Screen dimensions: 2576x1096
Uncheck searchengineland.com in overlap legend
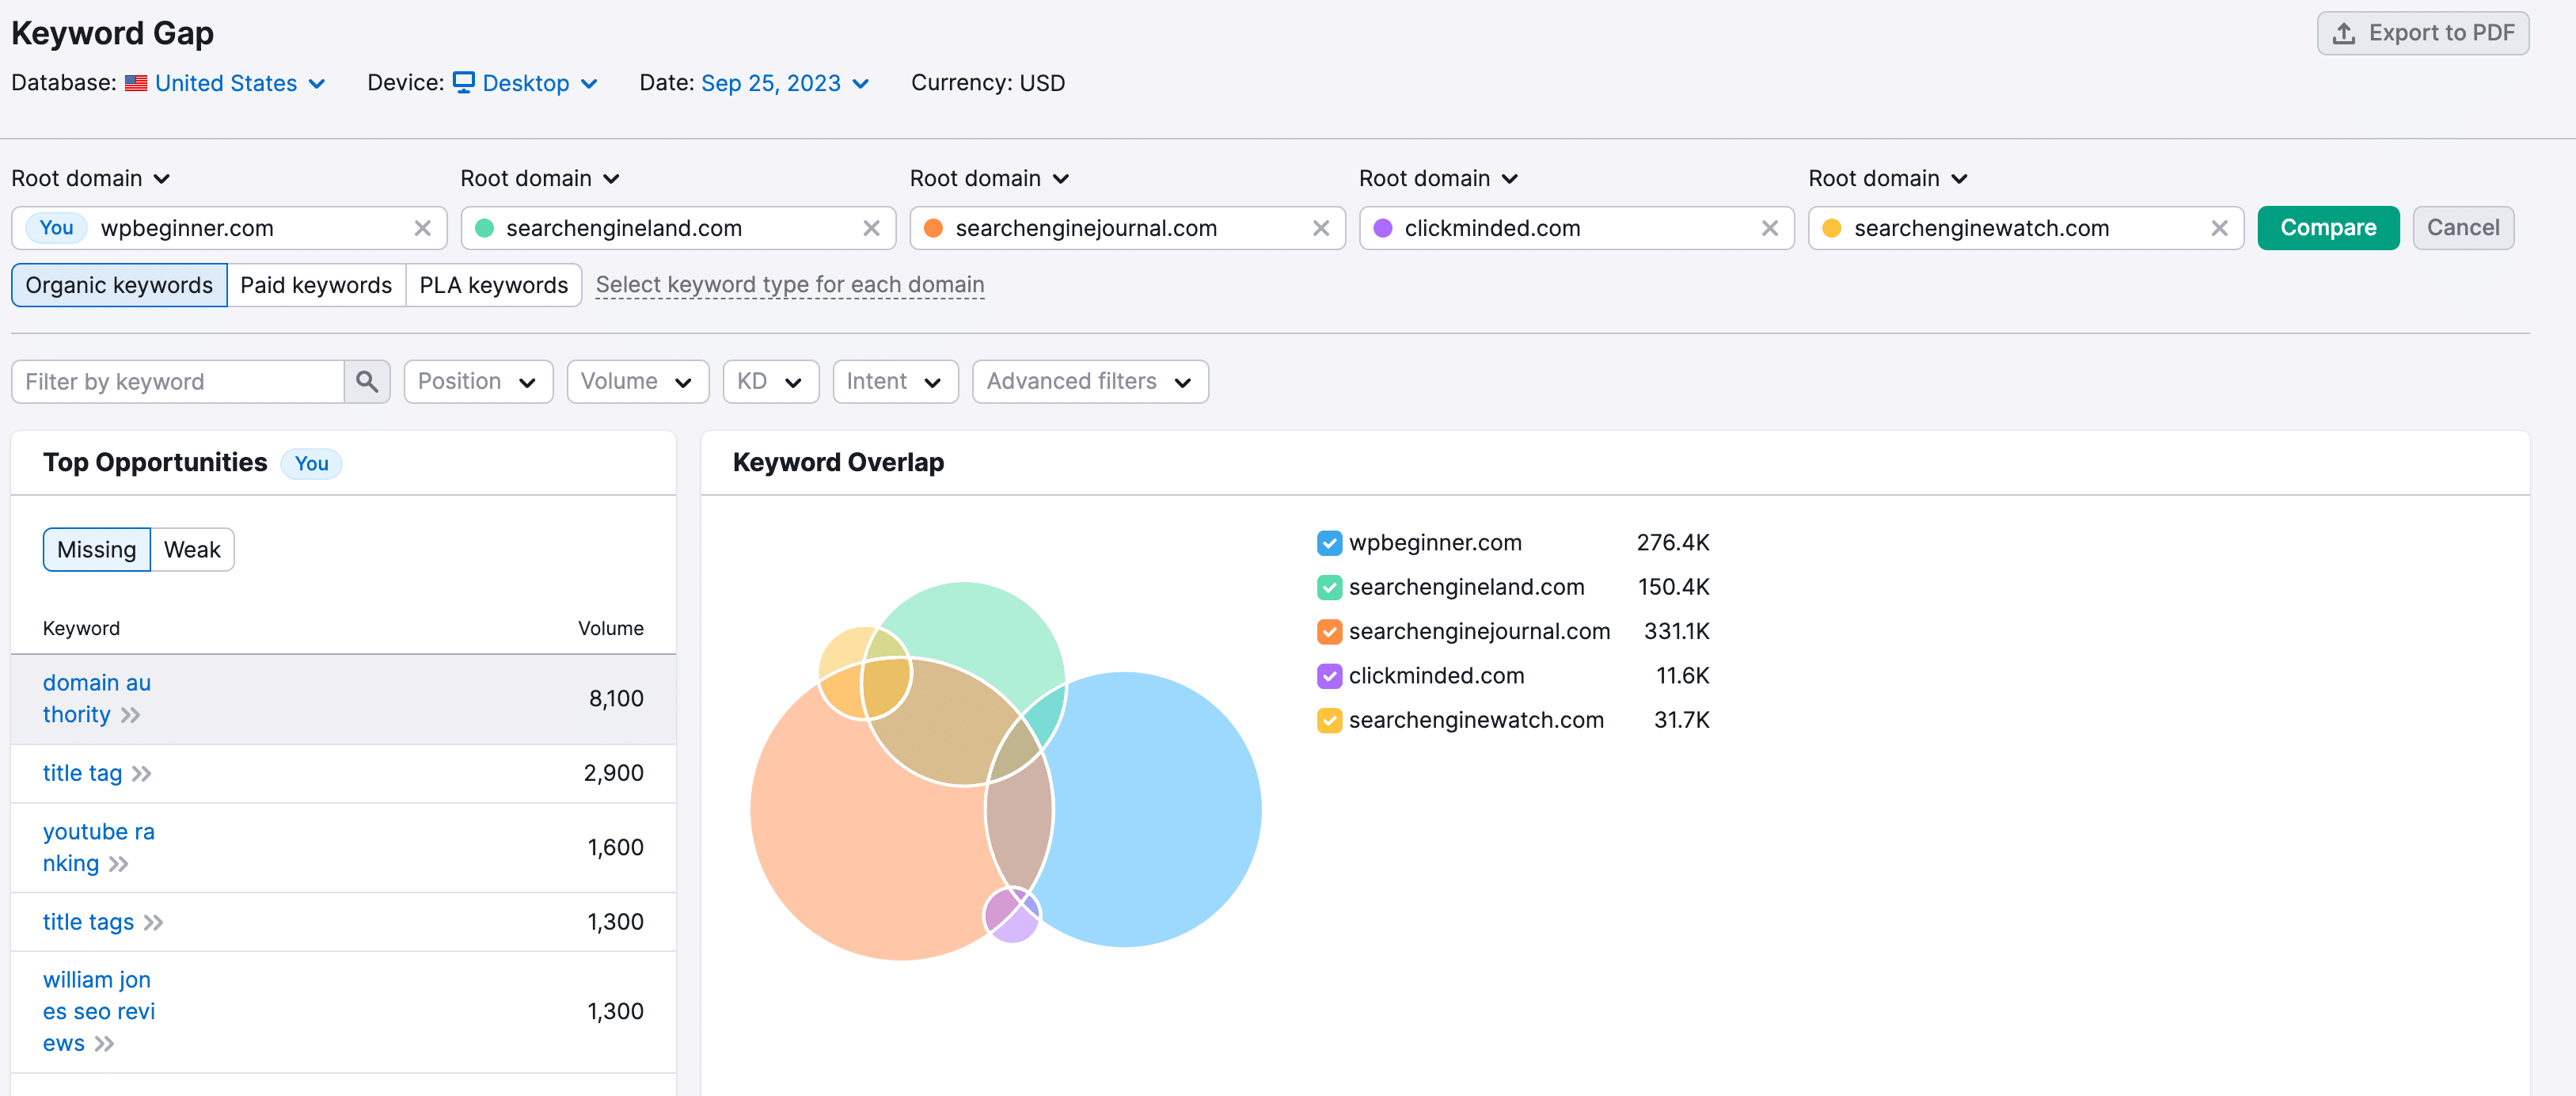click(x=1329, y=588)
